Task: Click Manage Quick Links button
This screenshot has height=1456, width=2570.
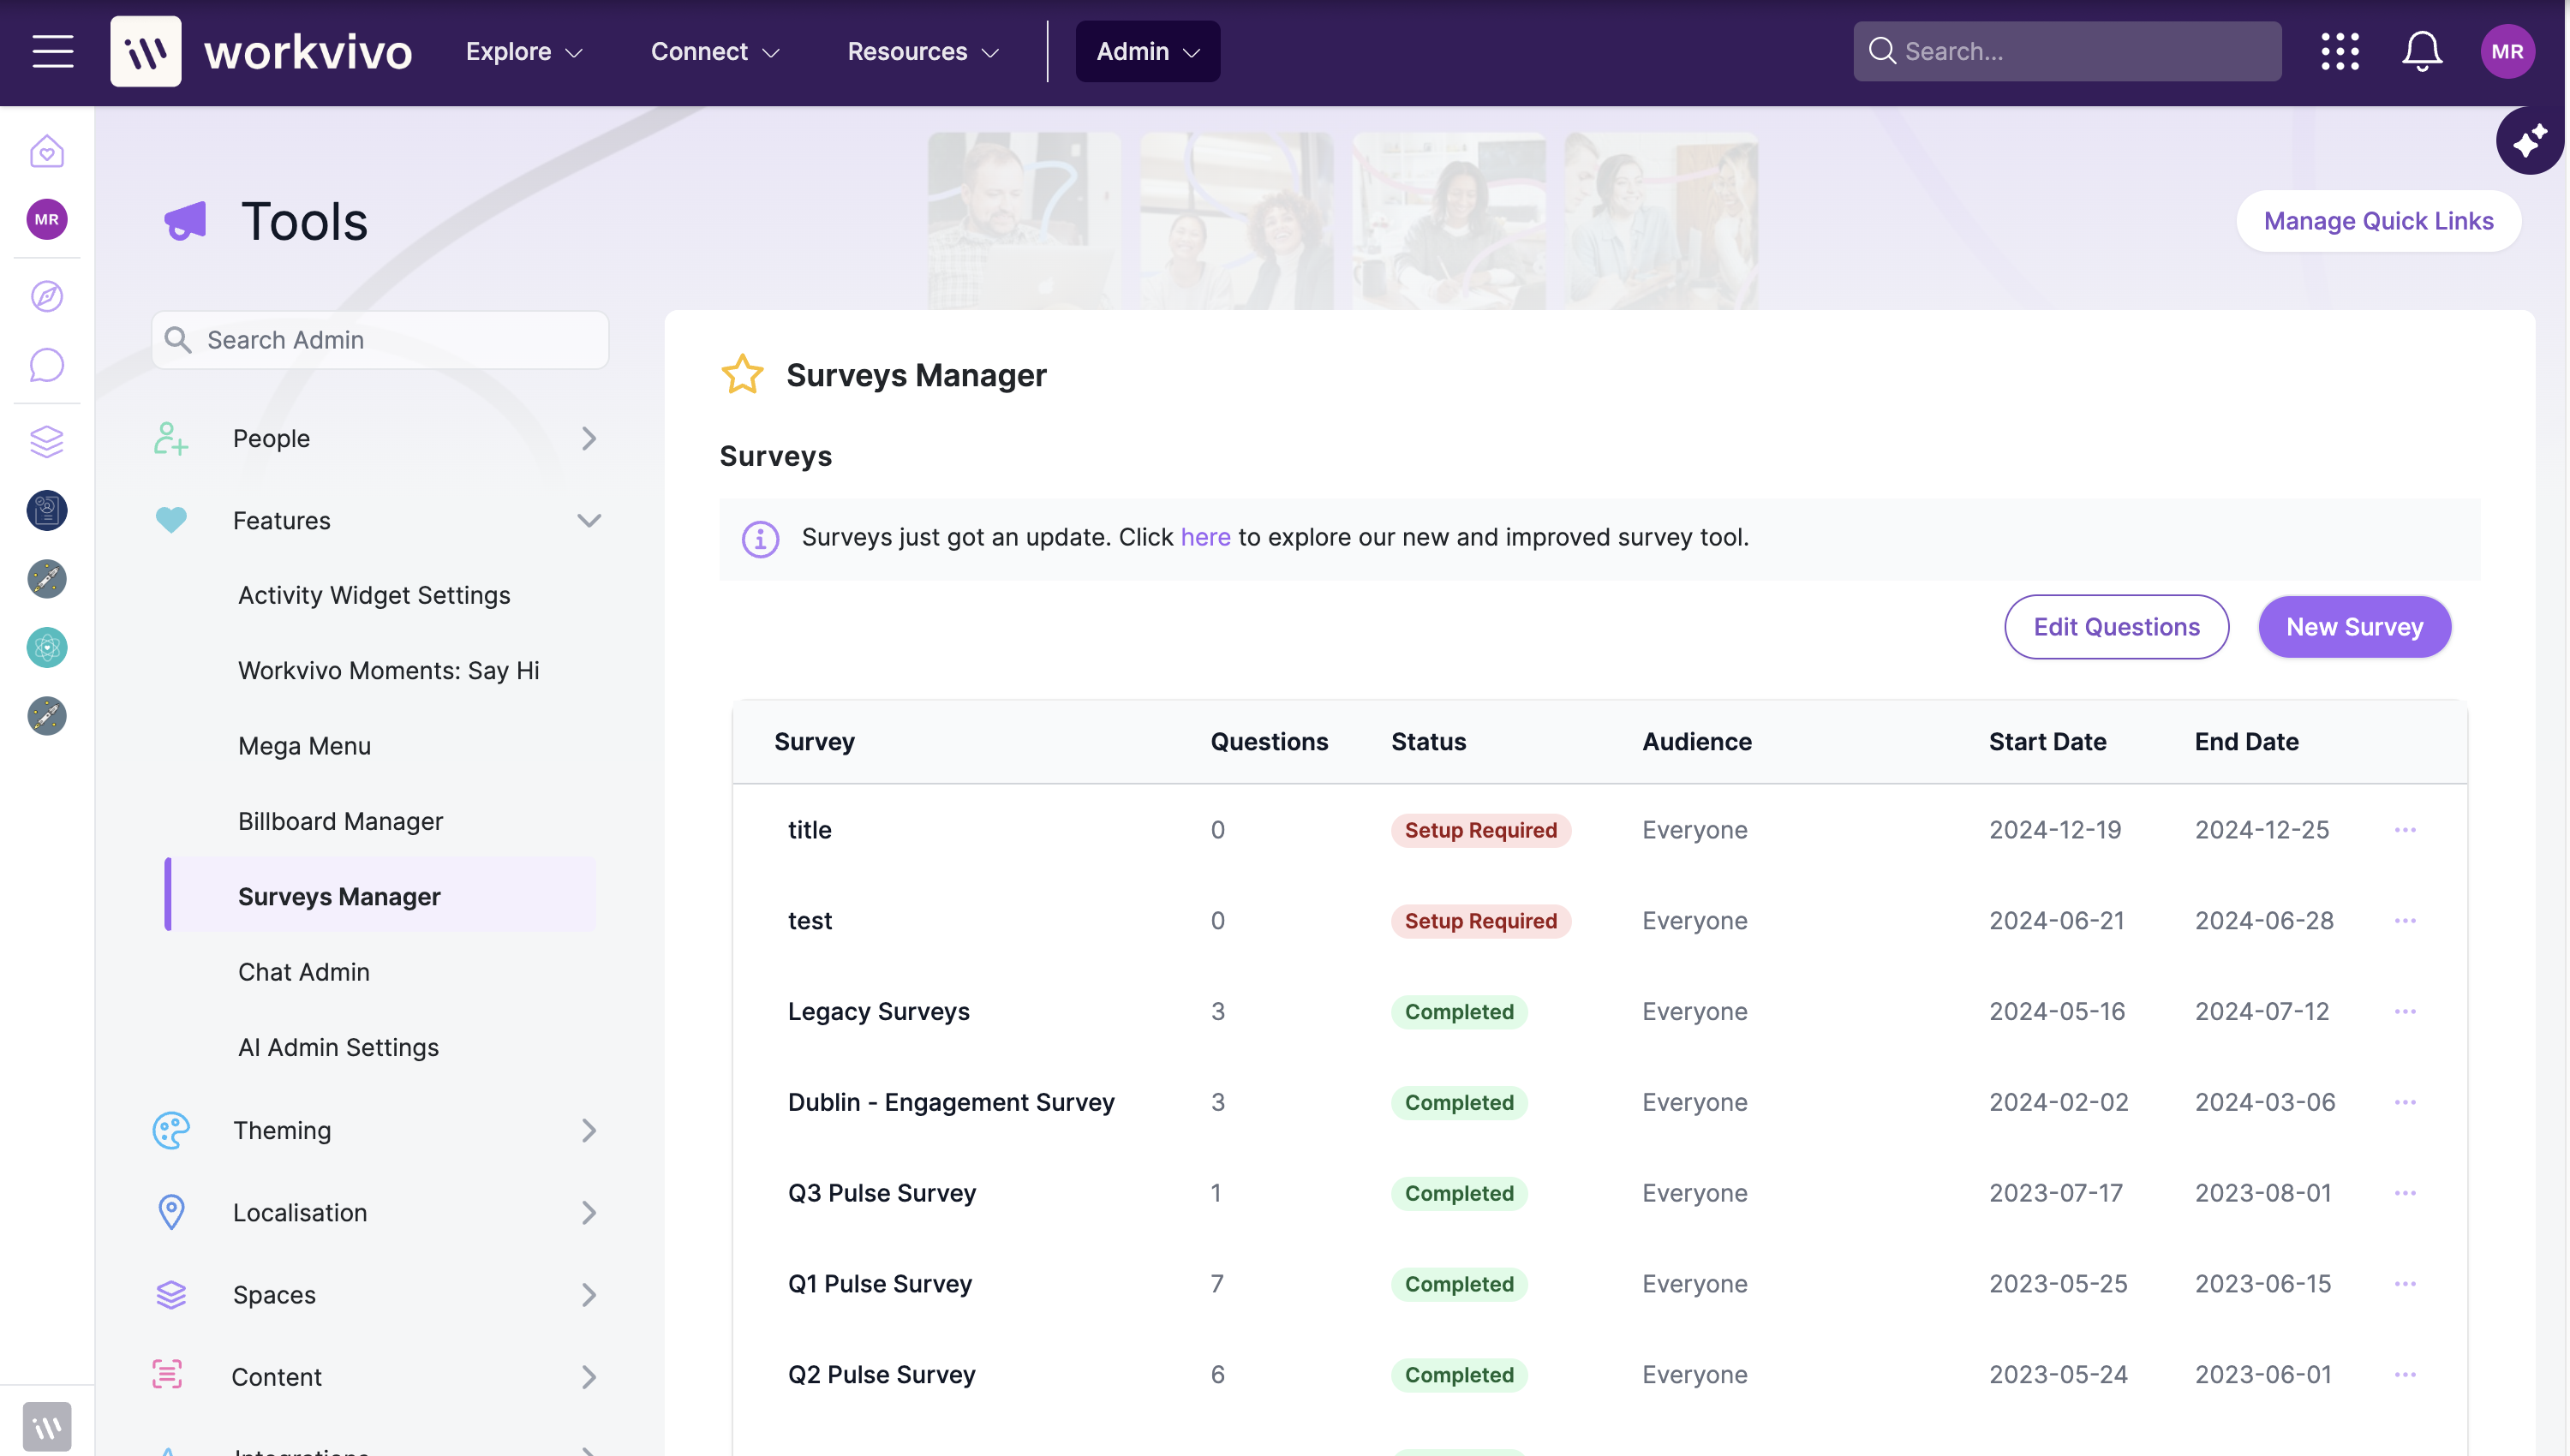Action: (x=2378, y=221)
